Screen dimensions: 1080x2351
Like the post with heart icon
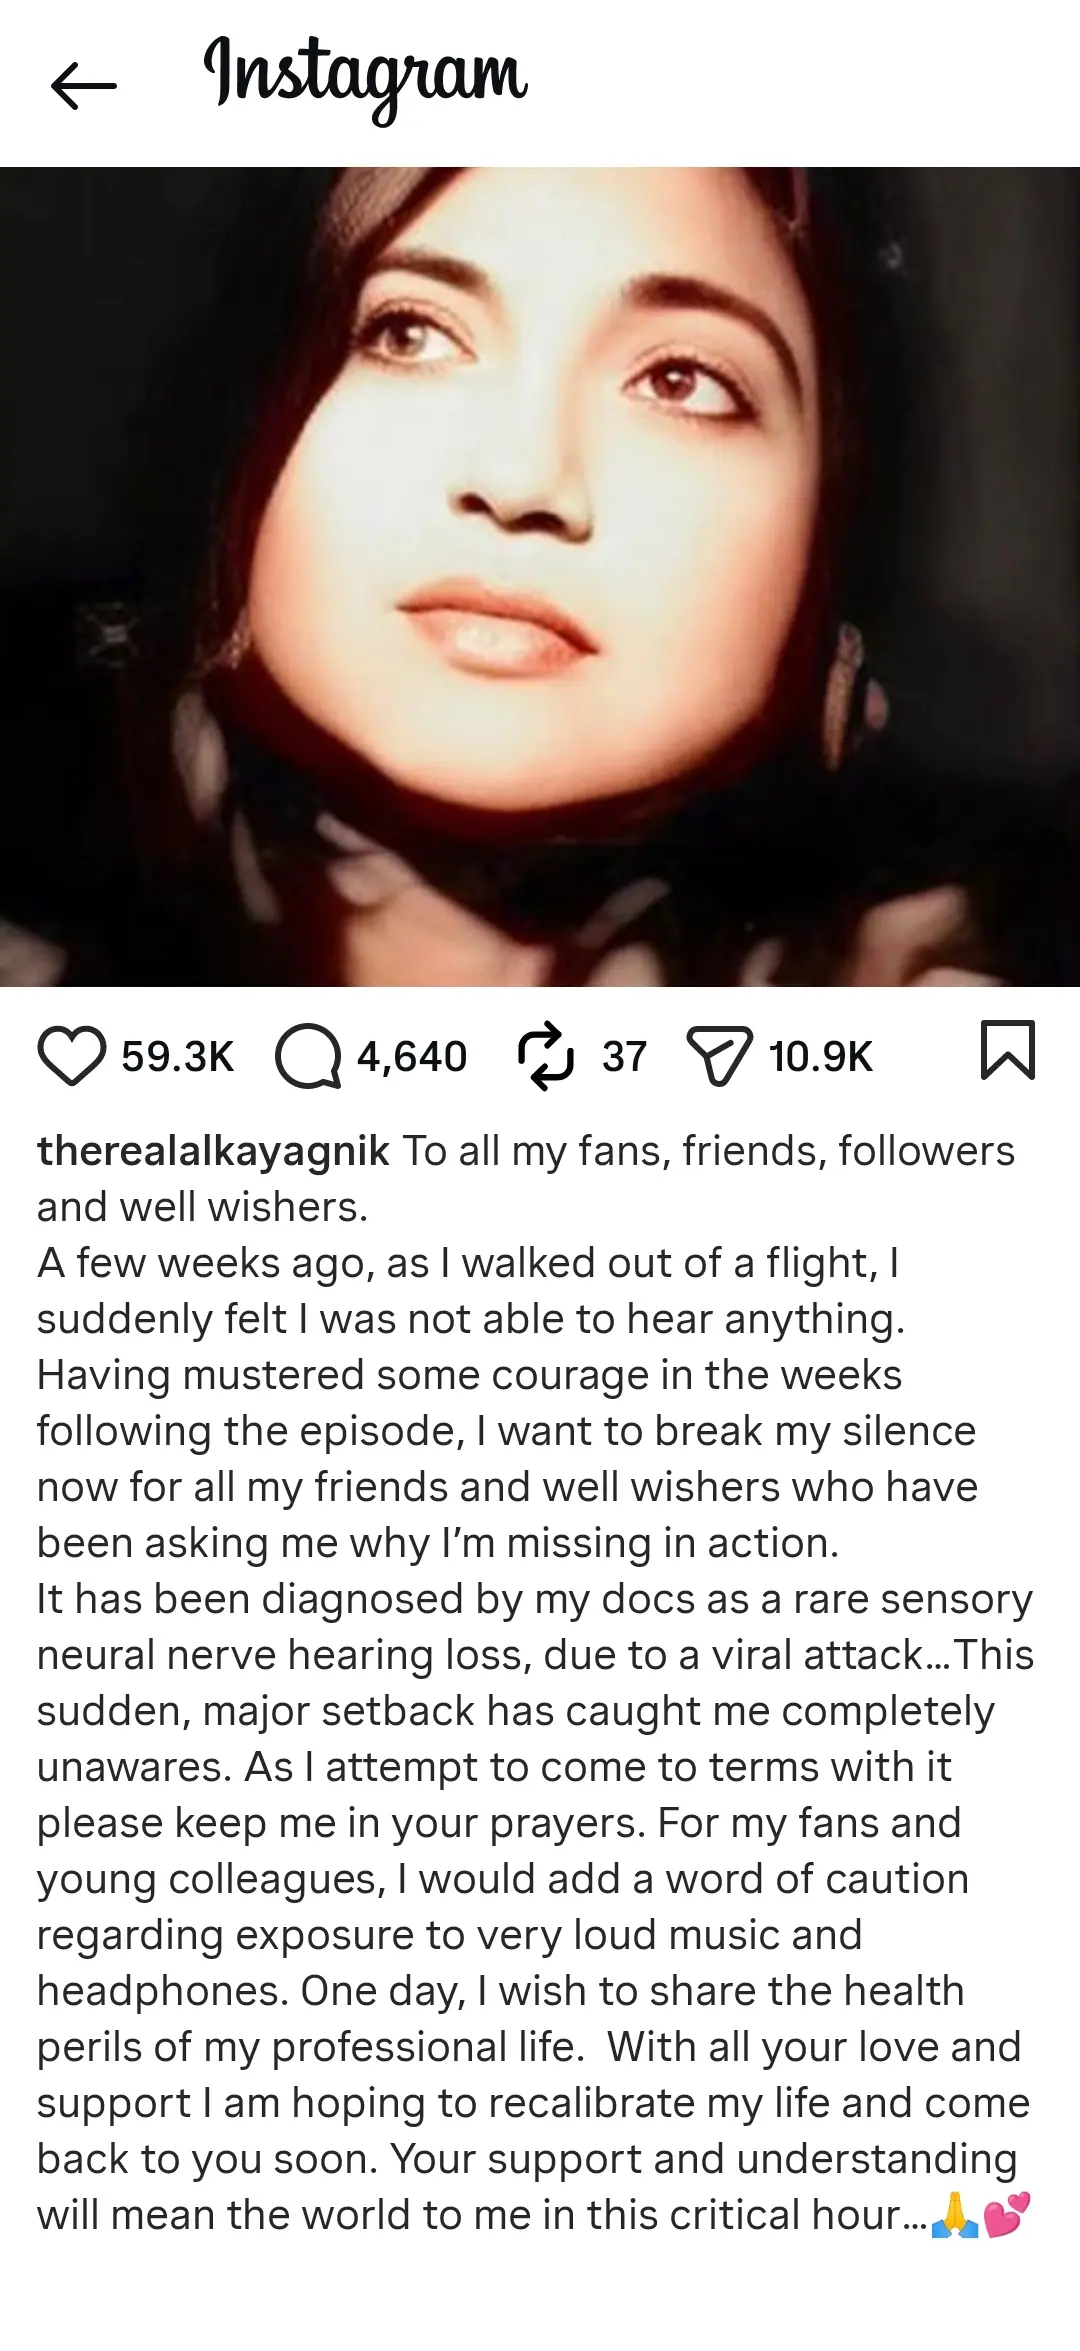(x=72, y=1056)
